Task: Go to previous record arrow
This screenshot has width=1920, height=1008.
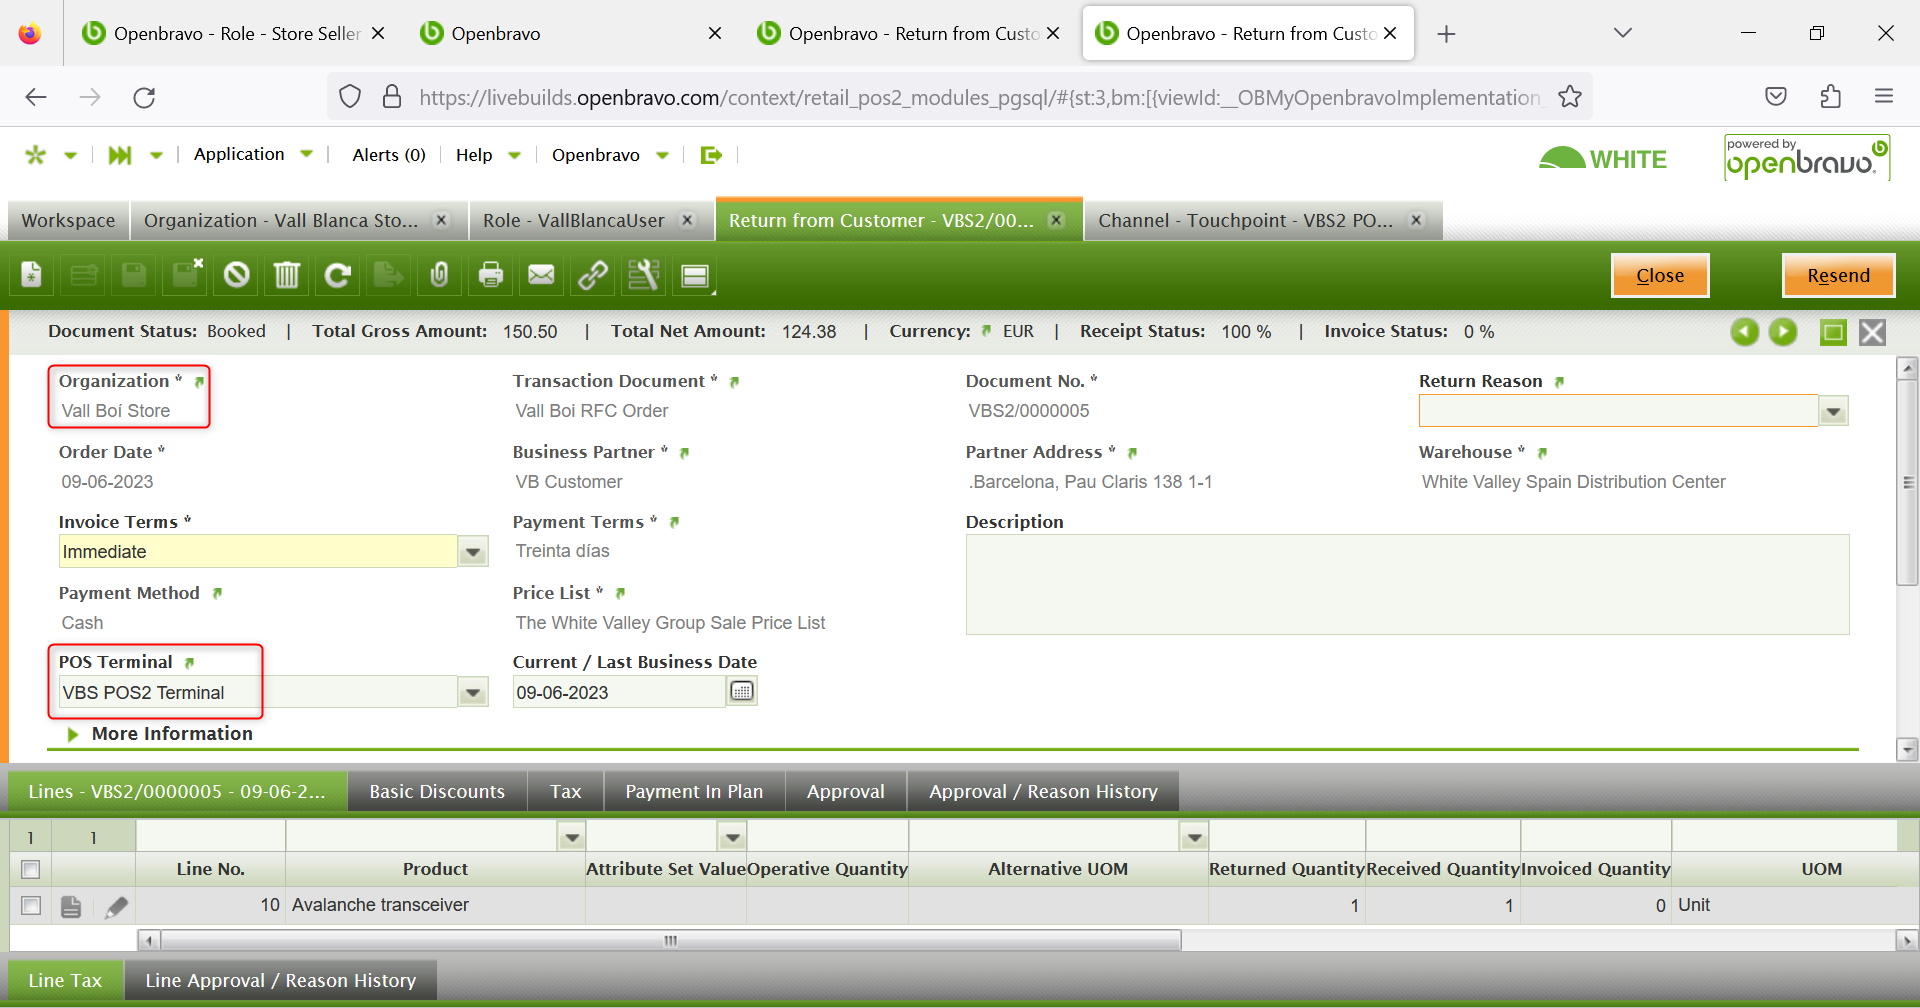Action: 1745,332
